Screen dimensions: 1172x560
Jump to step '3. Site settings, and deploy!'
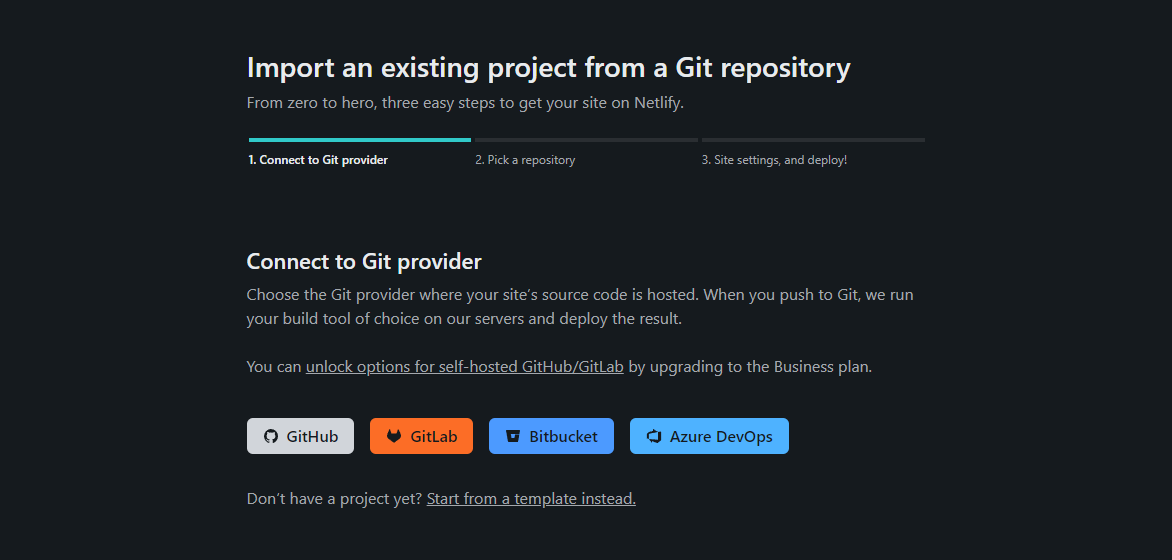tap(774, 160)
